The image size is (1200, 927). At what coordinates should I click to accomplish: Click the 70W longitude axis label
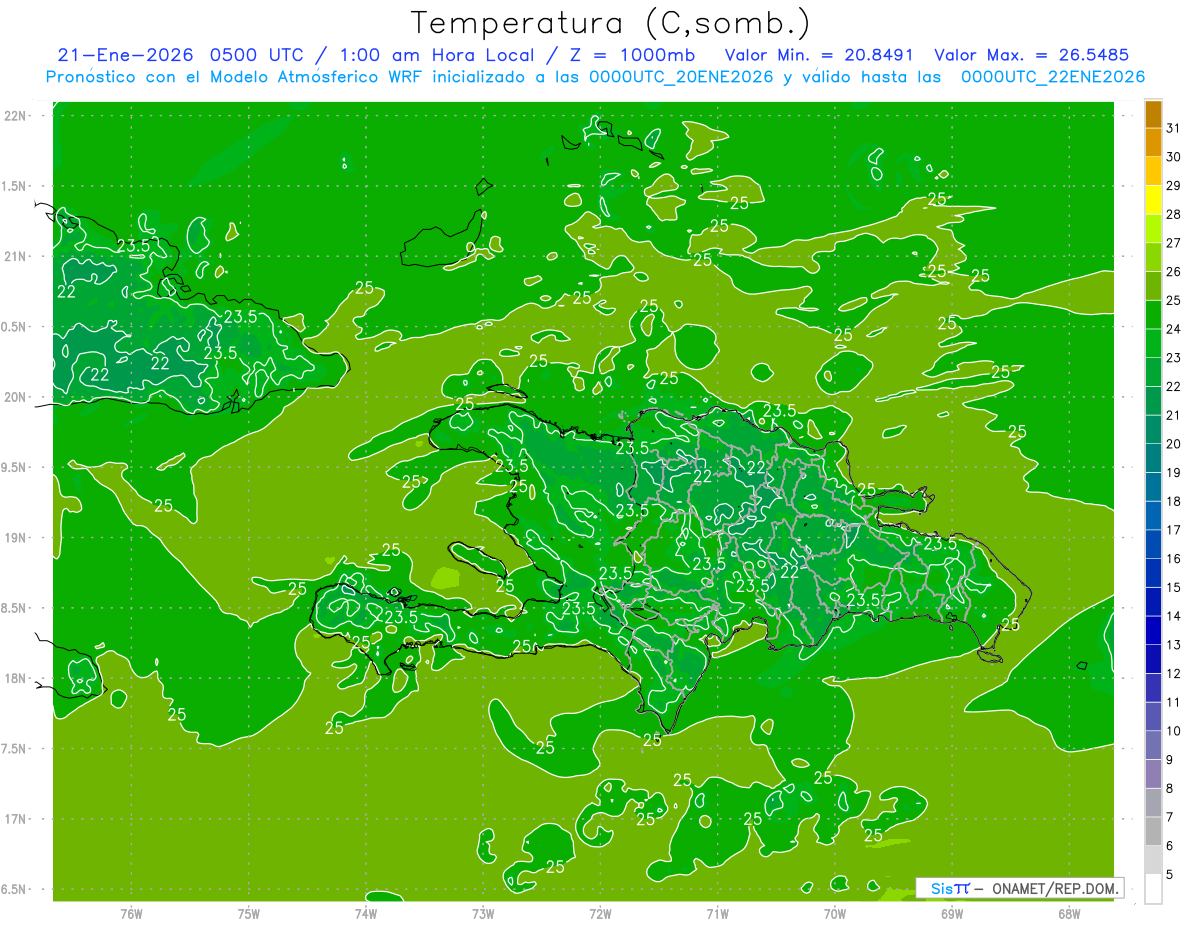[x=834, y=914]
